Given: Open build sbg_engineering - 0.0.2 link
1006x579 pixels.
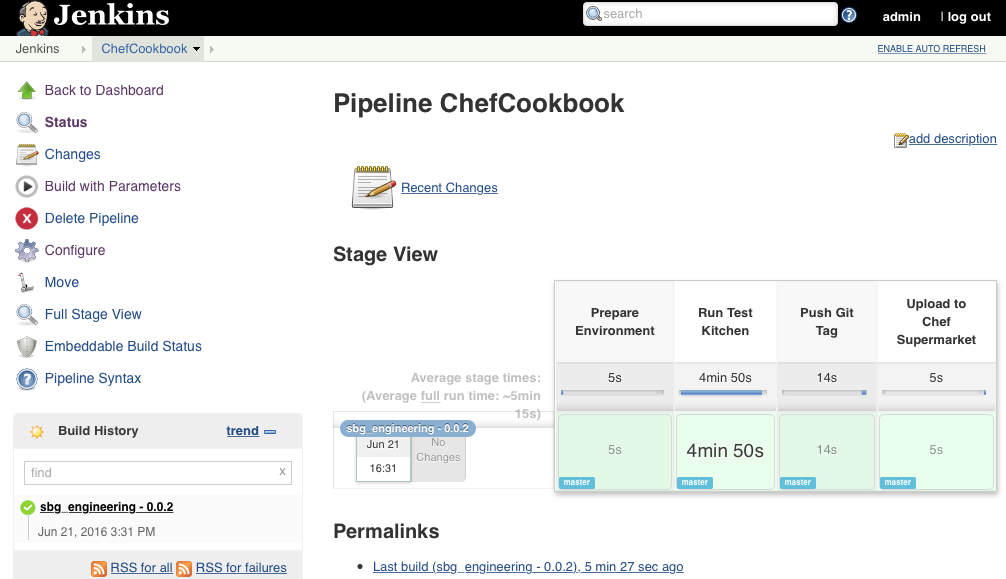Looking at the screenshot, I should 107,507.
